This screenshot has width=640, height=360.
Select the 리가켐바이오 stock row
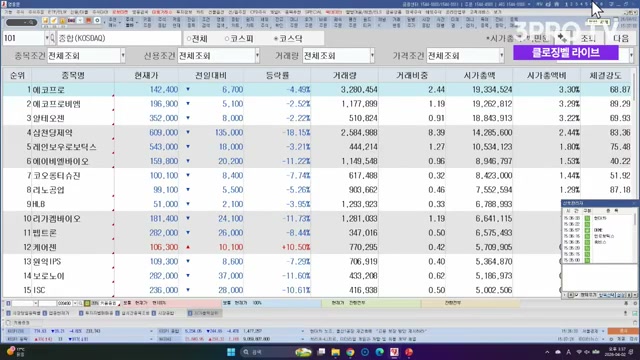click(x=282, y=219)
